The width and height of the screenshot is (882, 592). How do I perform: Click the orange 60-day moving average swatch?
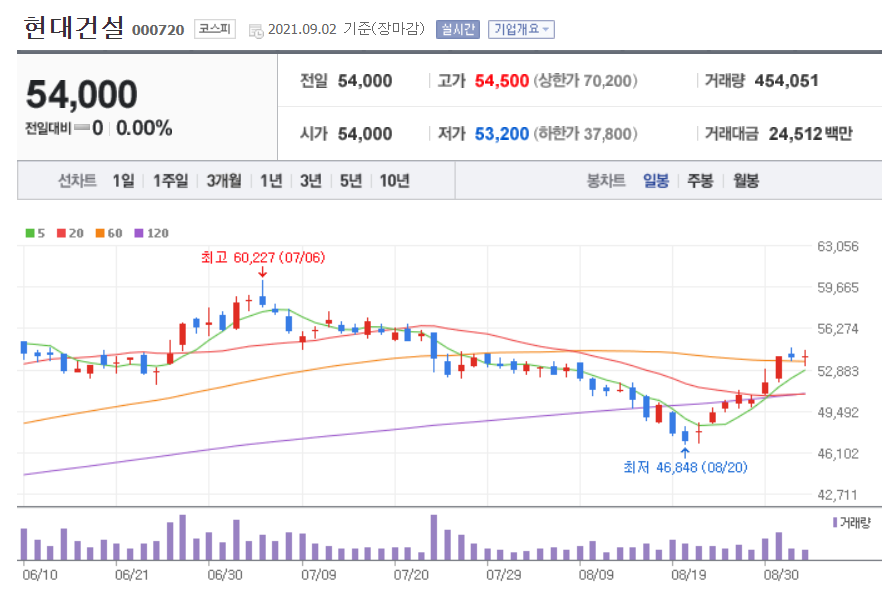click(100, 233)
